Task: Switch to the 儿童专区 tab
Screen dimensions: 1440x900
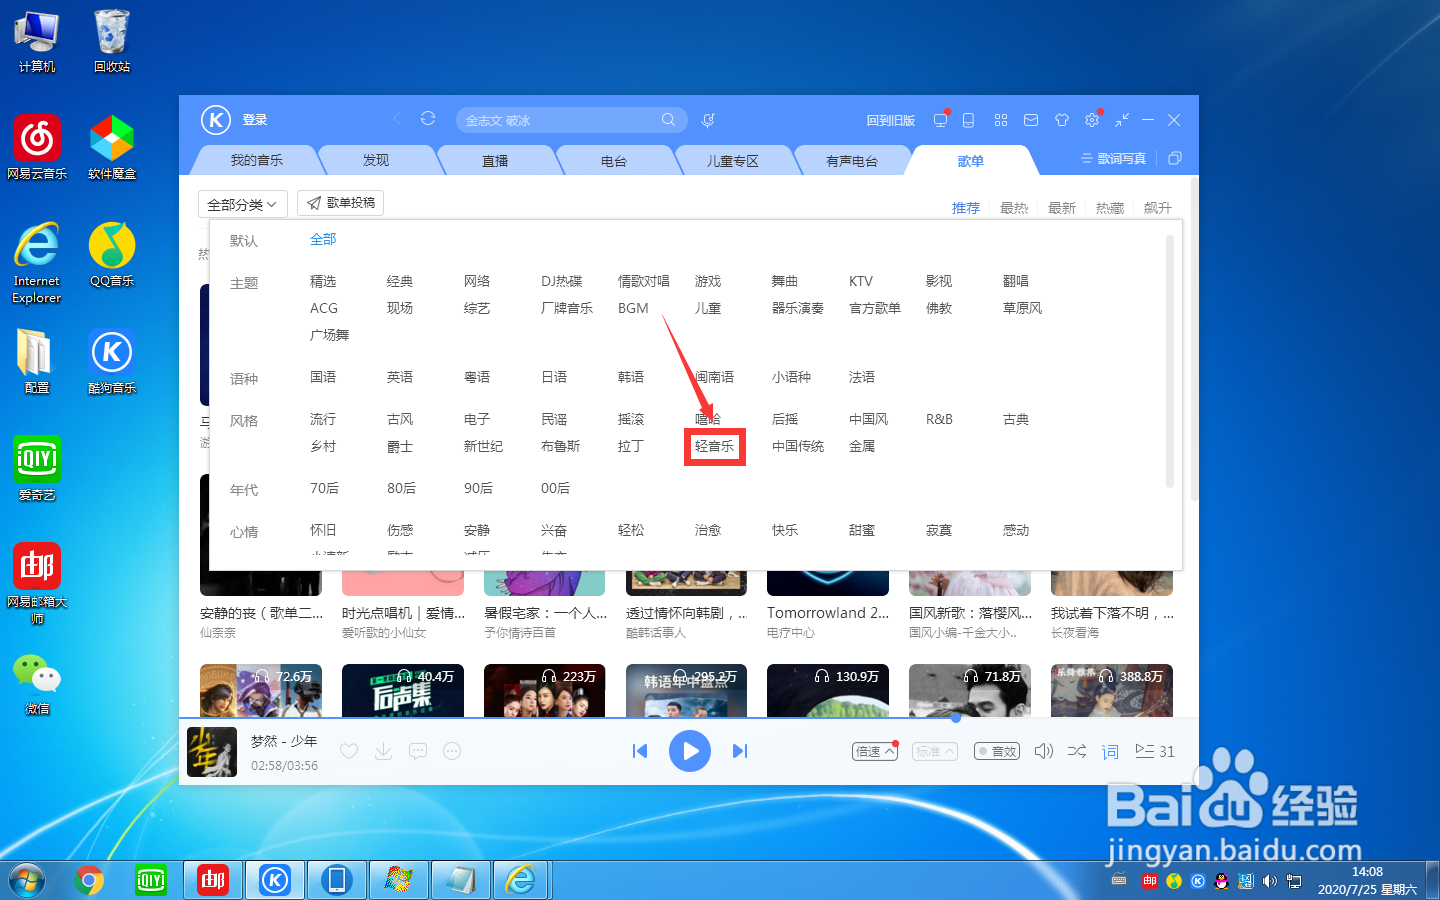Action: [x=733, y=160]
